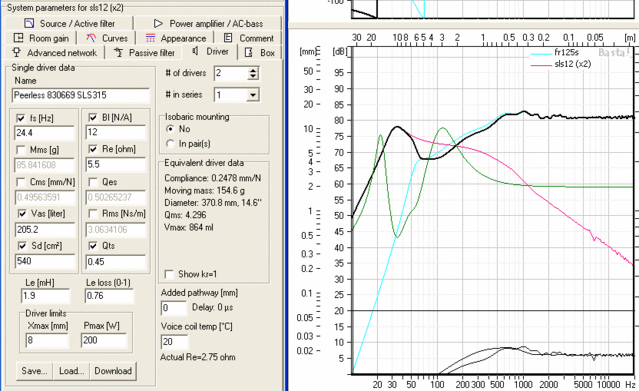Click the Driver tab speaker icon
The width and height of the screenshot is (639, 391).
tap(195, 51)
